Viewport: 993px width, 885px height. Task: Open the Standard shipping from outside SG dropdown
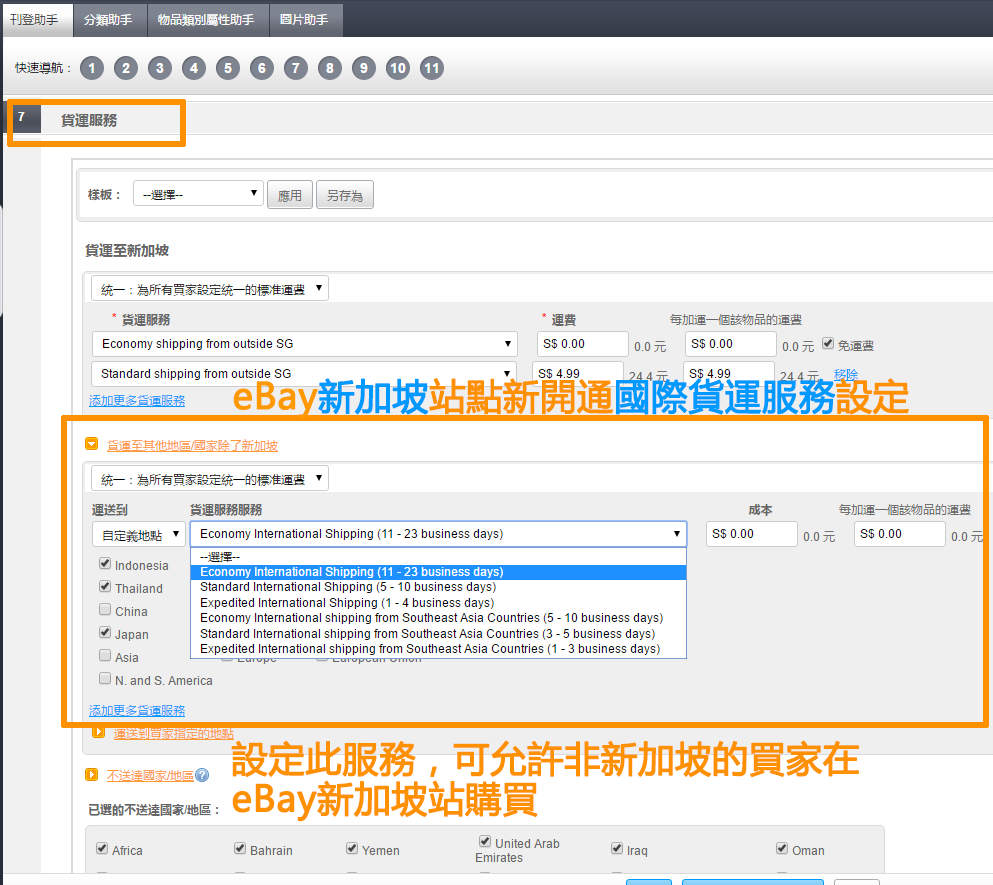(305, 373)
